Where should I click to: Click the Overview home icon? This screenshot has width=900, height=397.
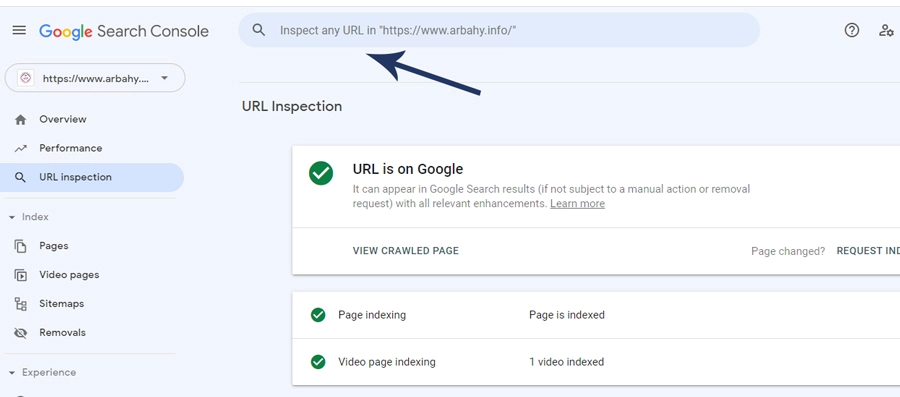pos(21,119)
